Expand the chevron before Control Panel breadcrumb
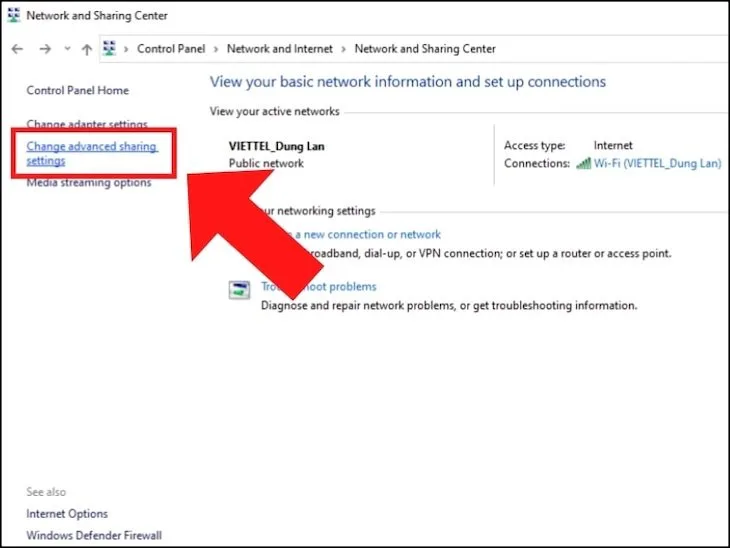The image size is (730, 548). (126, 49)
